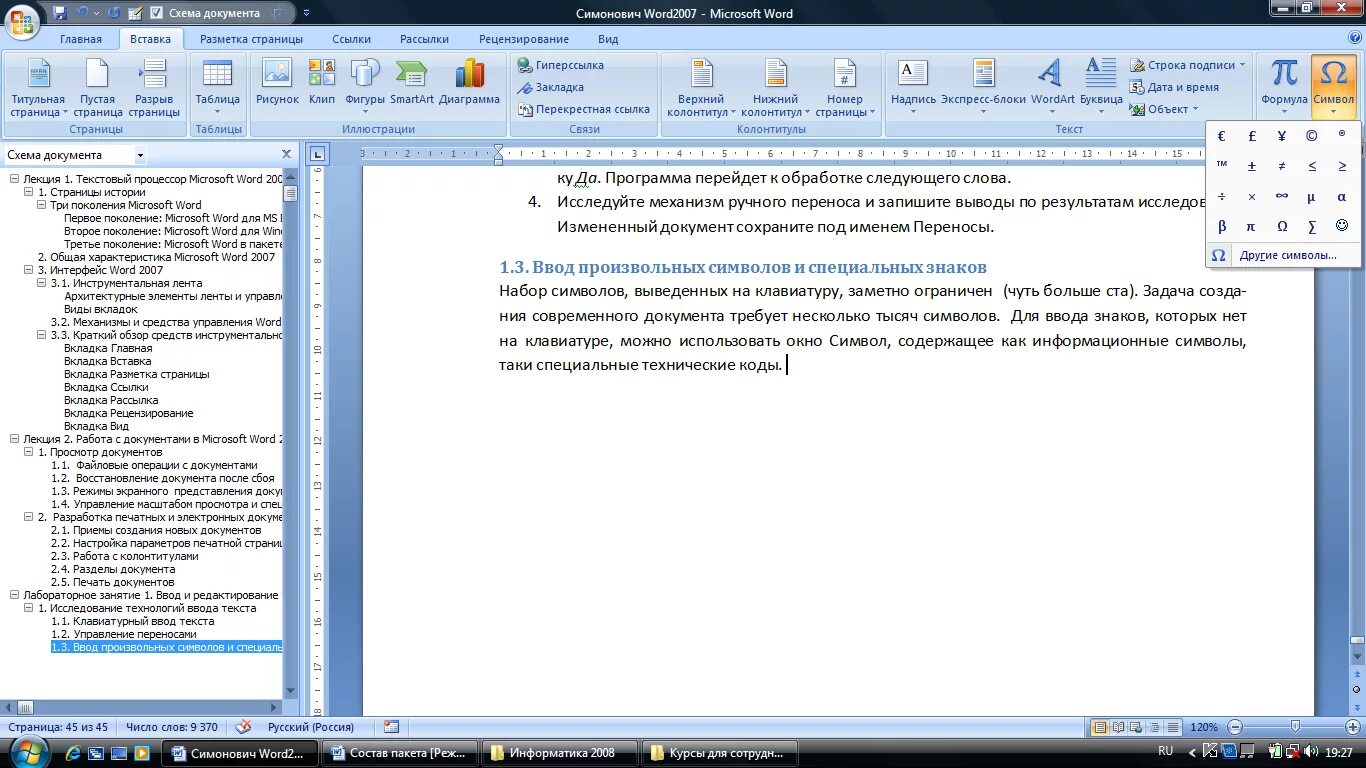Insert Date and time (Дата и время)

(1175, 87)
